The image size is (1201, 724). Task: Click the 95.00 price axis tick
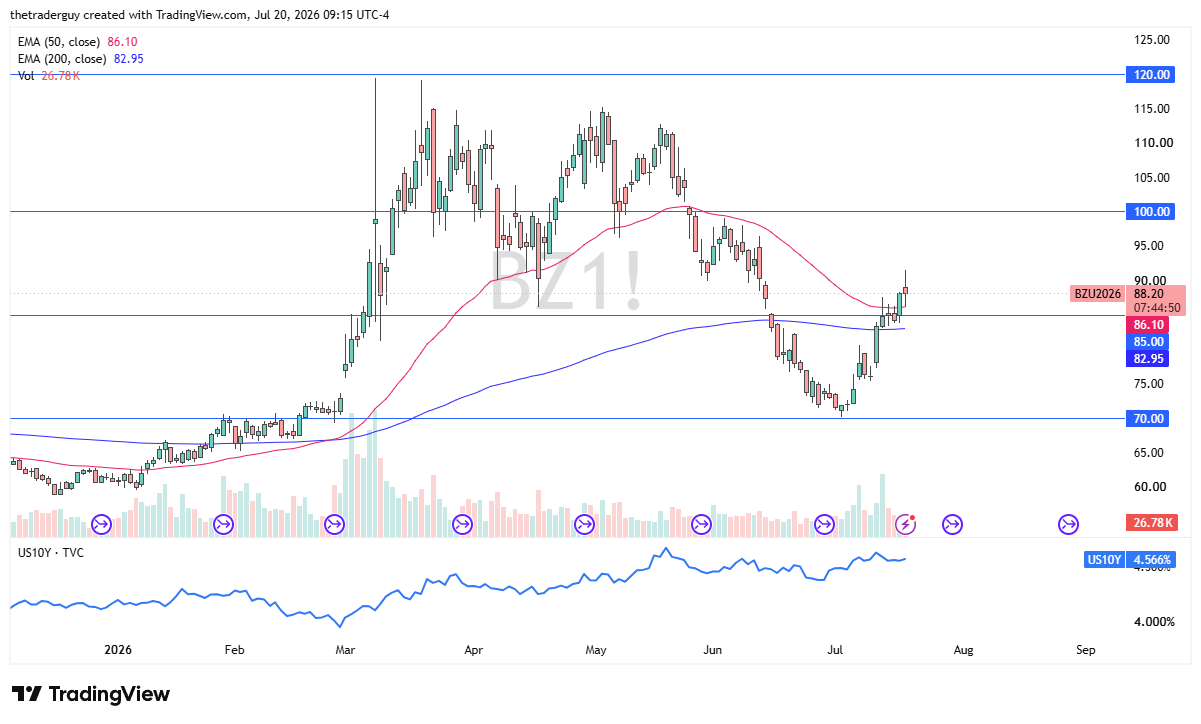click(x=1149, y=246)
